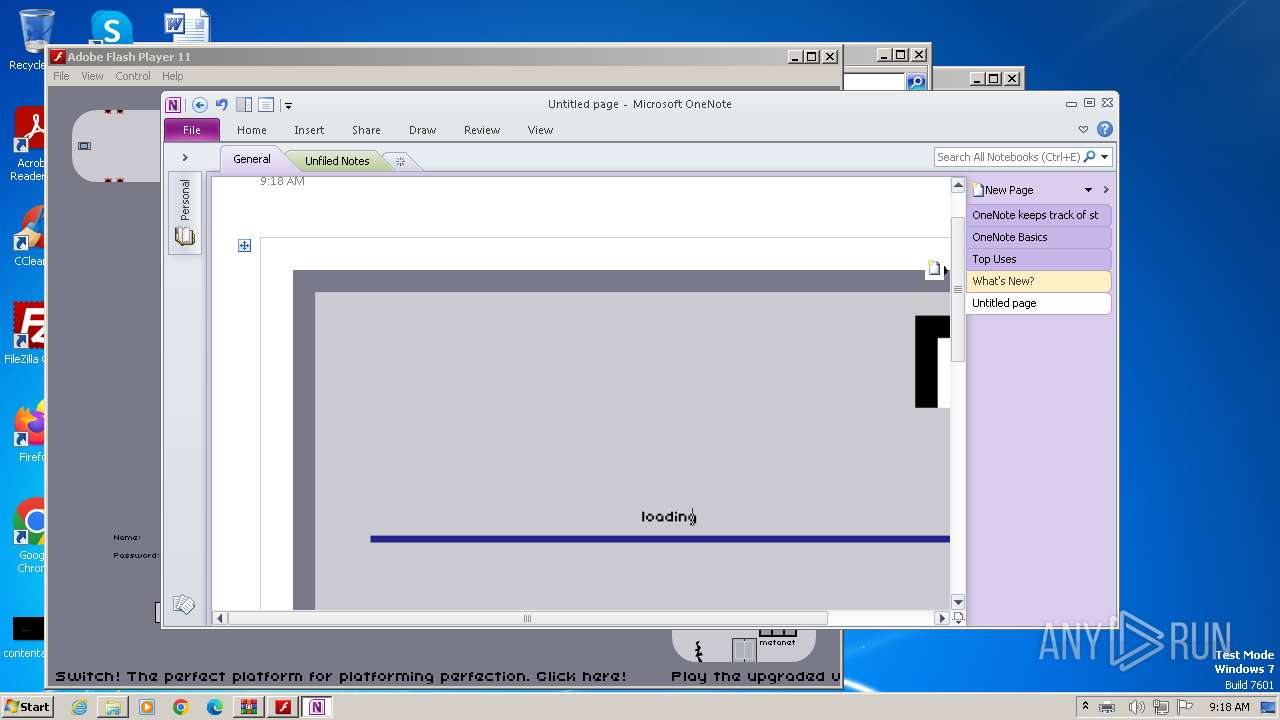The height and width of the screenshot is (720, 1280).
Task: Open the New Page dropdown arrow
Action: pos(1088,190)
